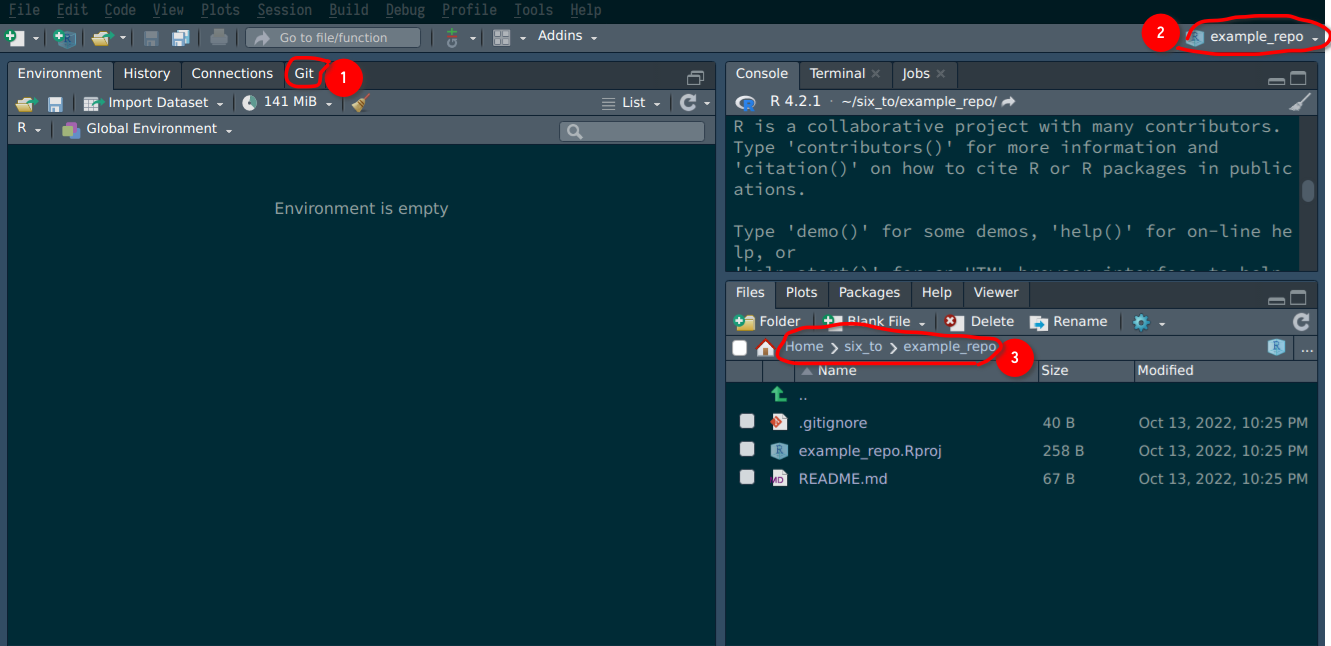Click the project directory R icon in Files
This screenshot has height=646, width=1331.
tap(1276, 347)
